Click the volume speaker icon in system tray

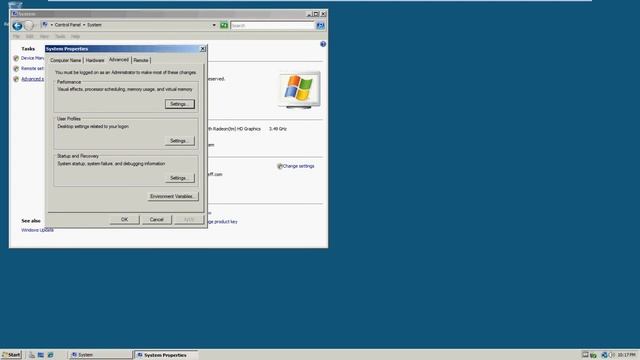611,355
